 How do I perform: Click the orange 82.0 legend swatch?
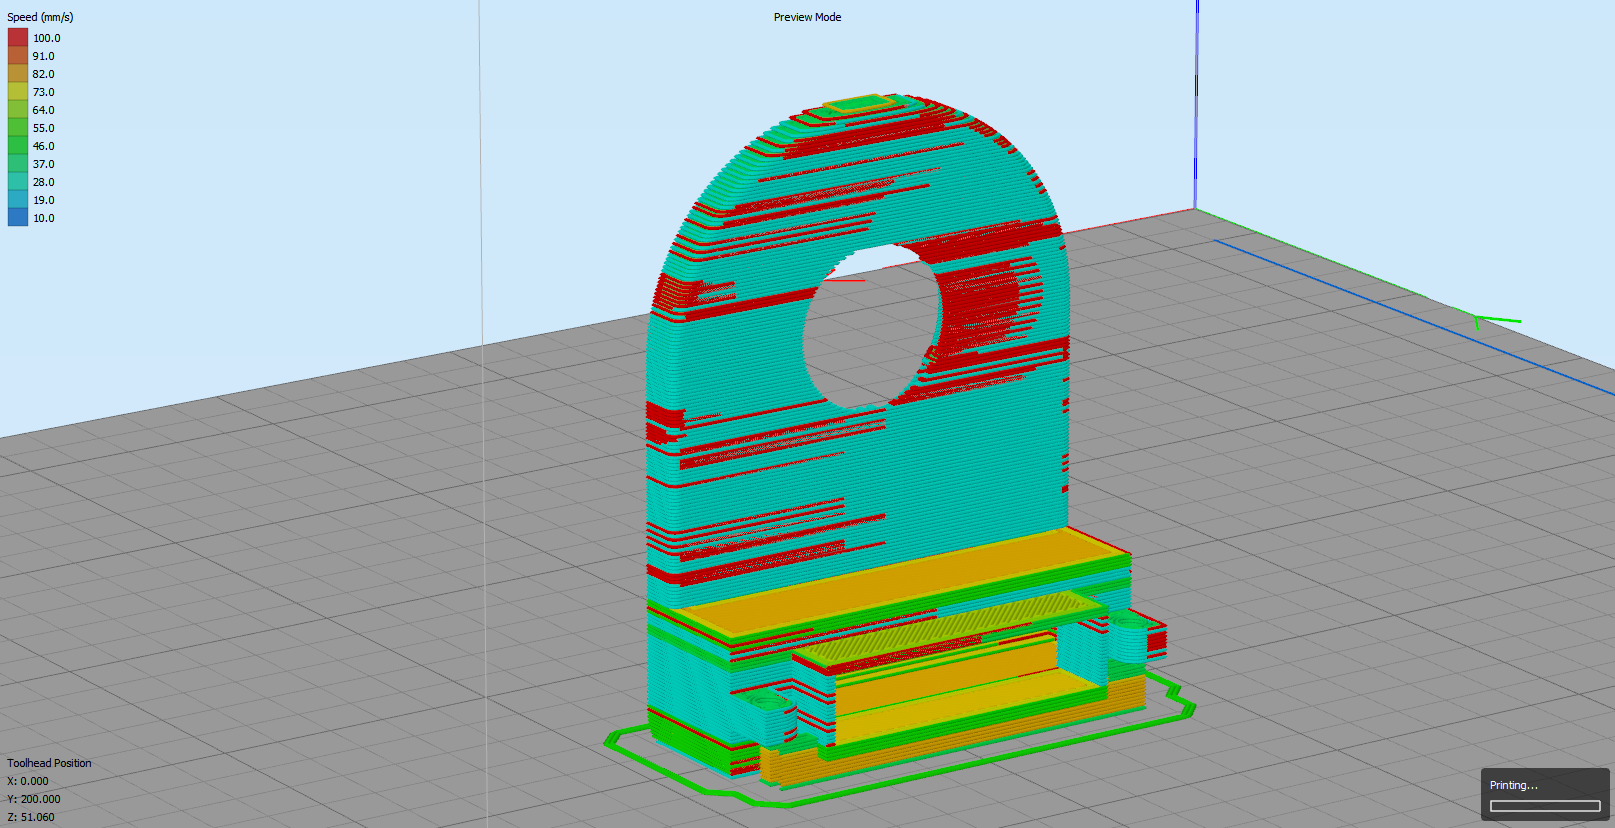18,74
